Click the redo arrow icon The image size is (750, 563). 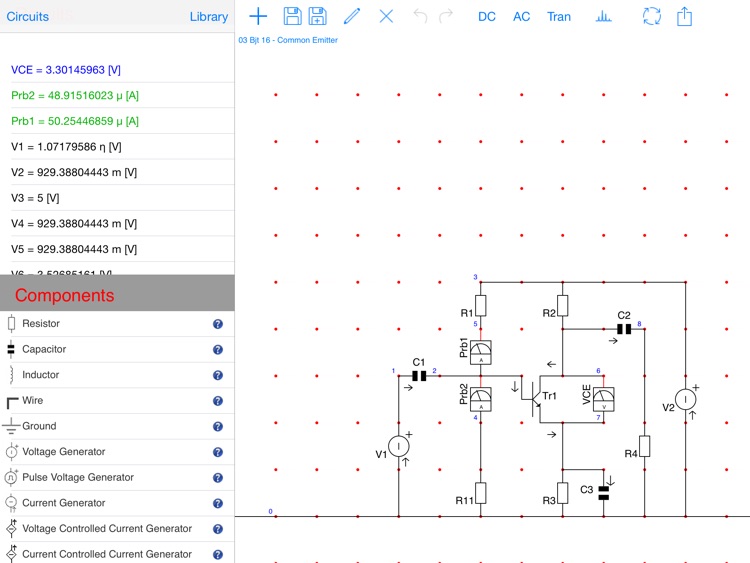446,16
